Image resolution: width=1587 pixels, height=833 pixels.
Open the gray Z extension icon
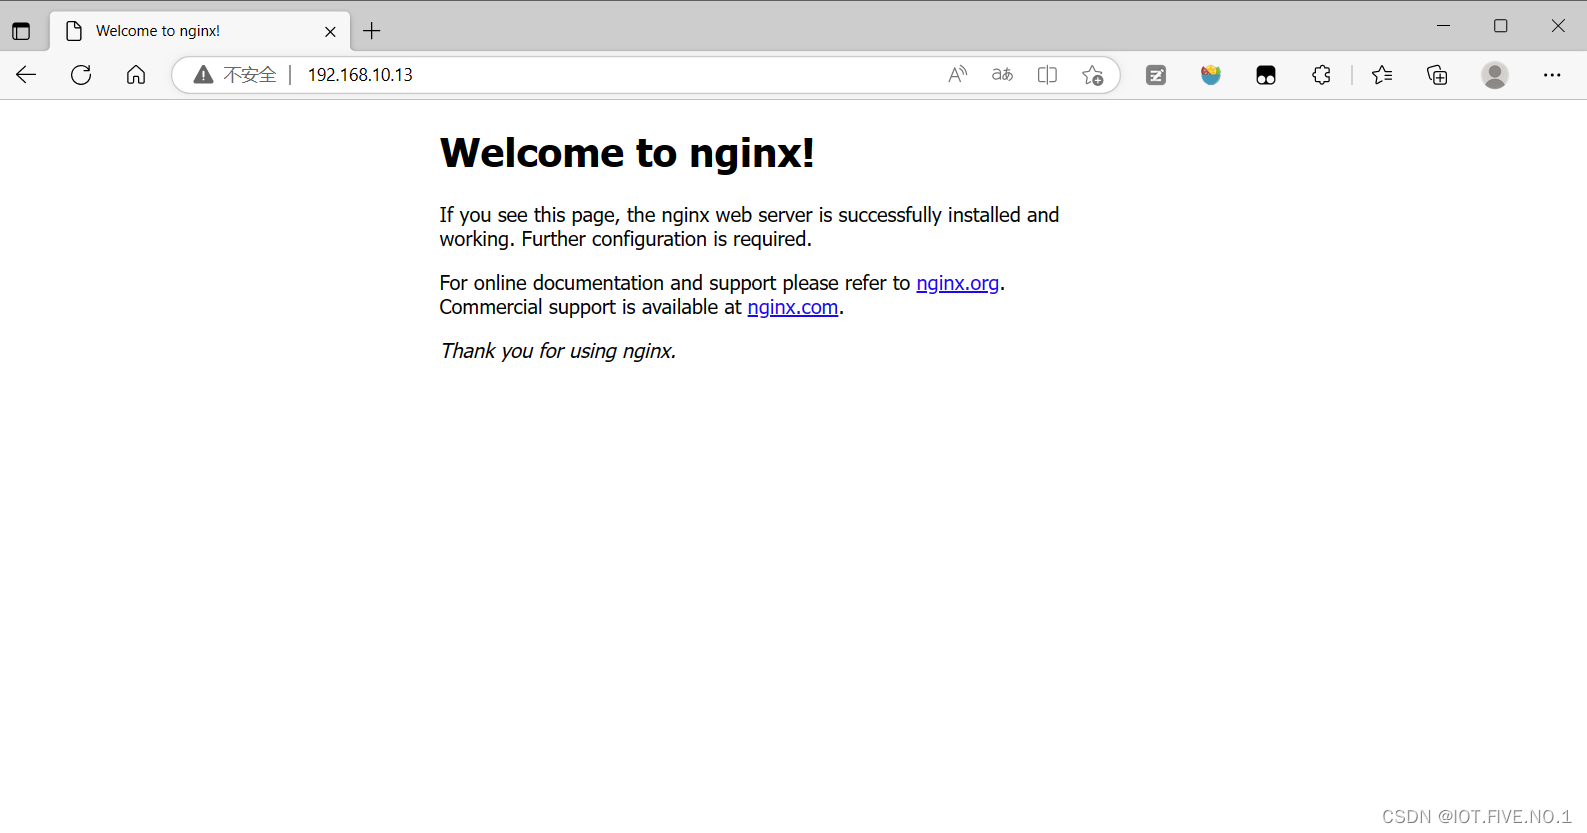tap(1156, 75)
